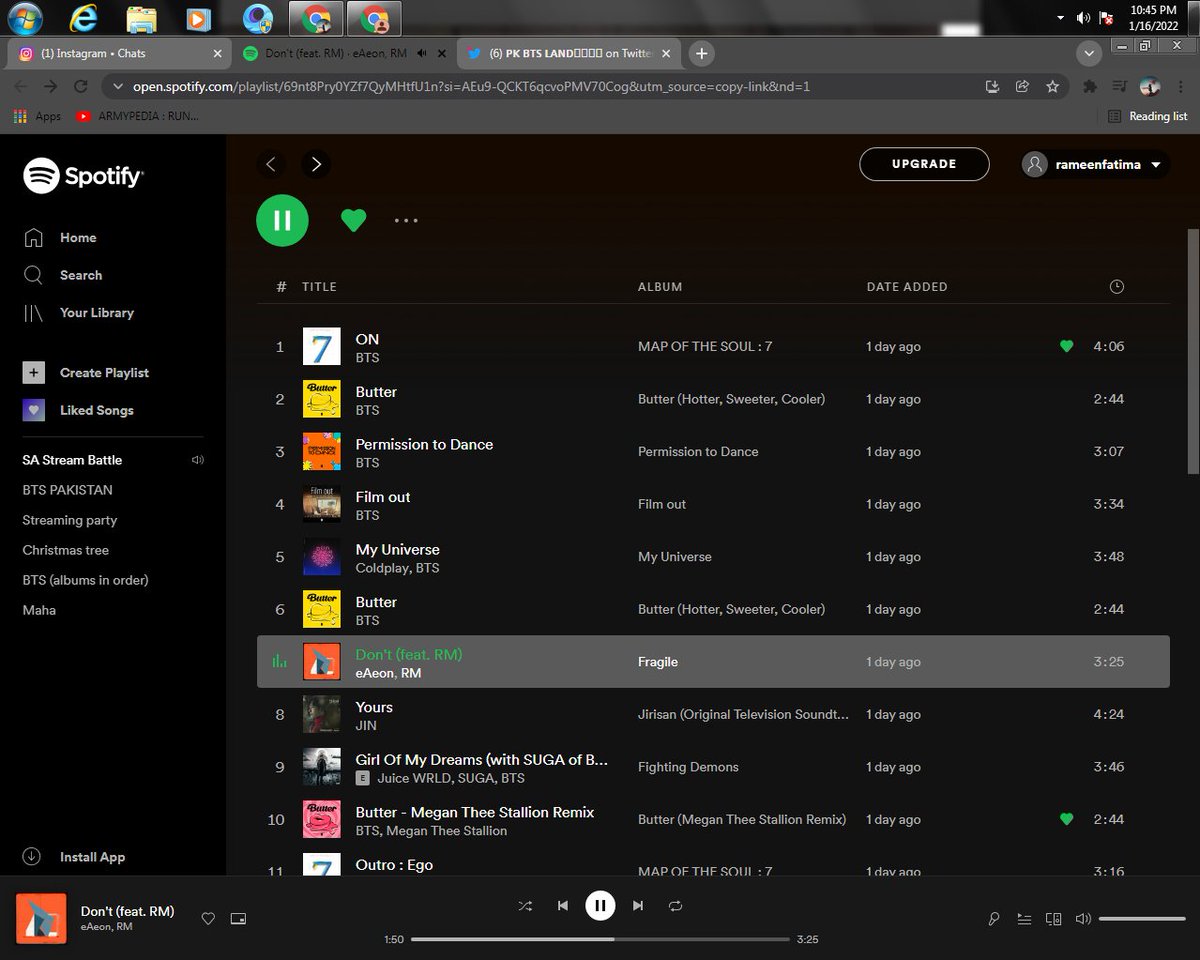Open the playlist more options menu

(406, 220)
